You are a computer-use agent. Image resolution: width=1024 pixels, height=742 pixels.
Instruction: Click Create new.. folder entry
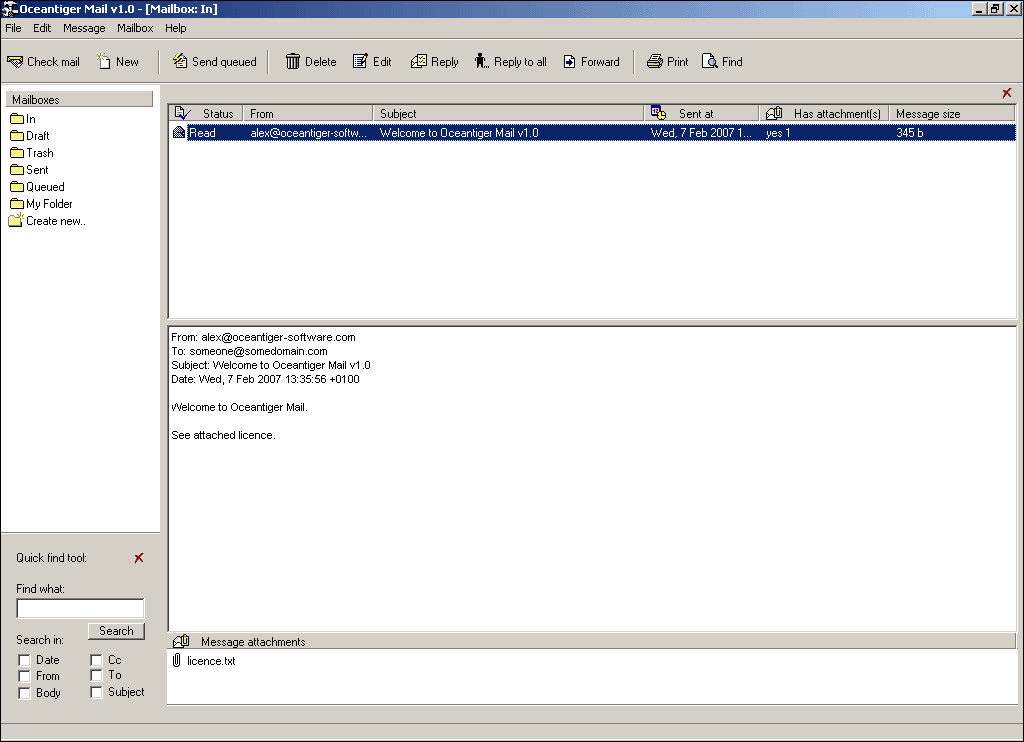point(47,221)
